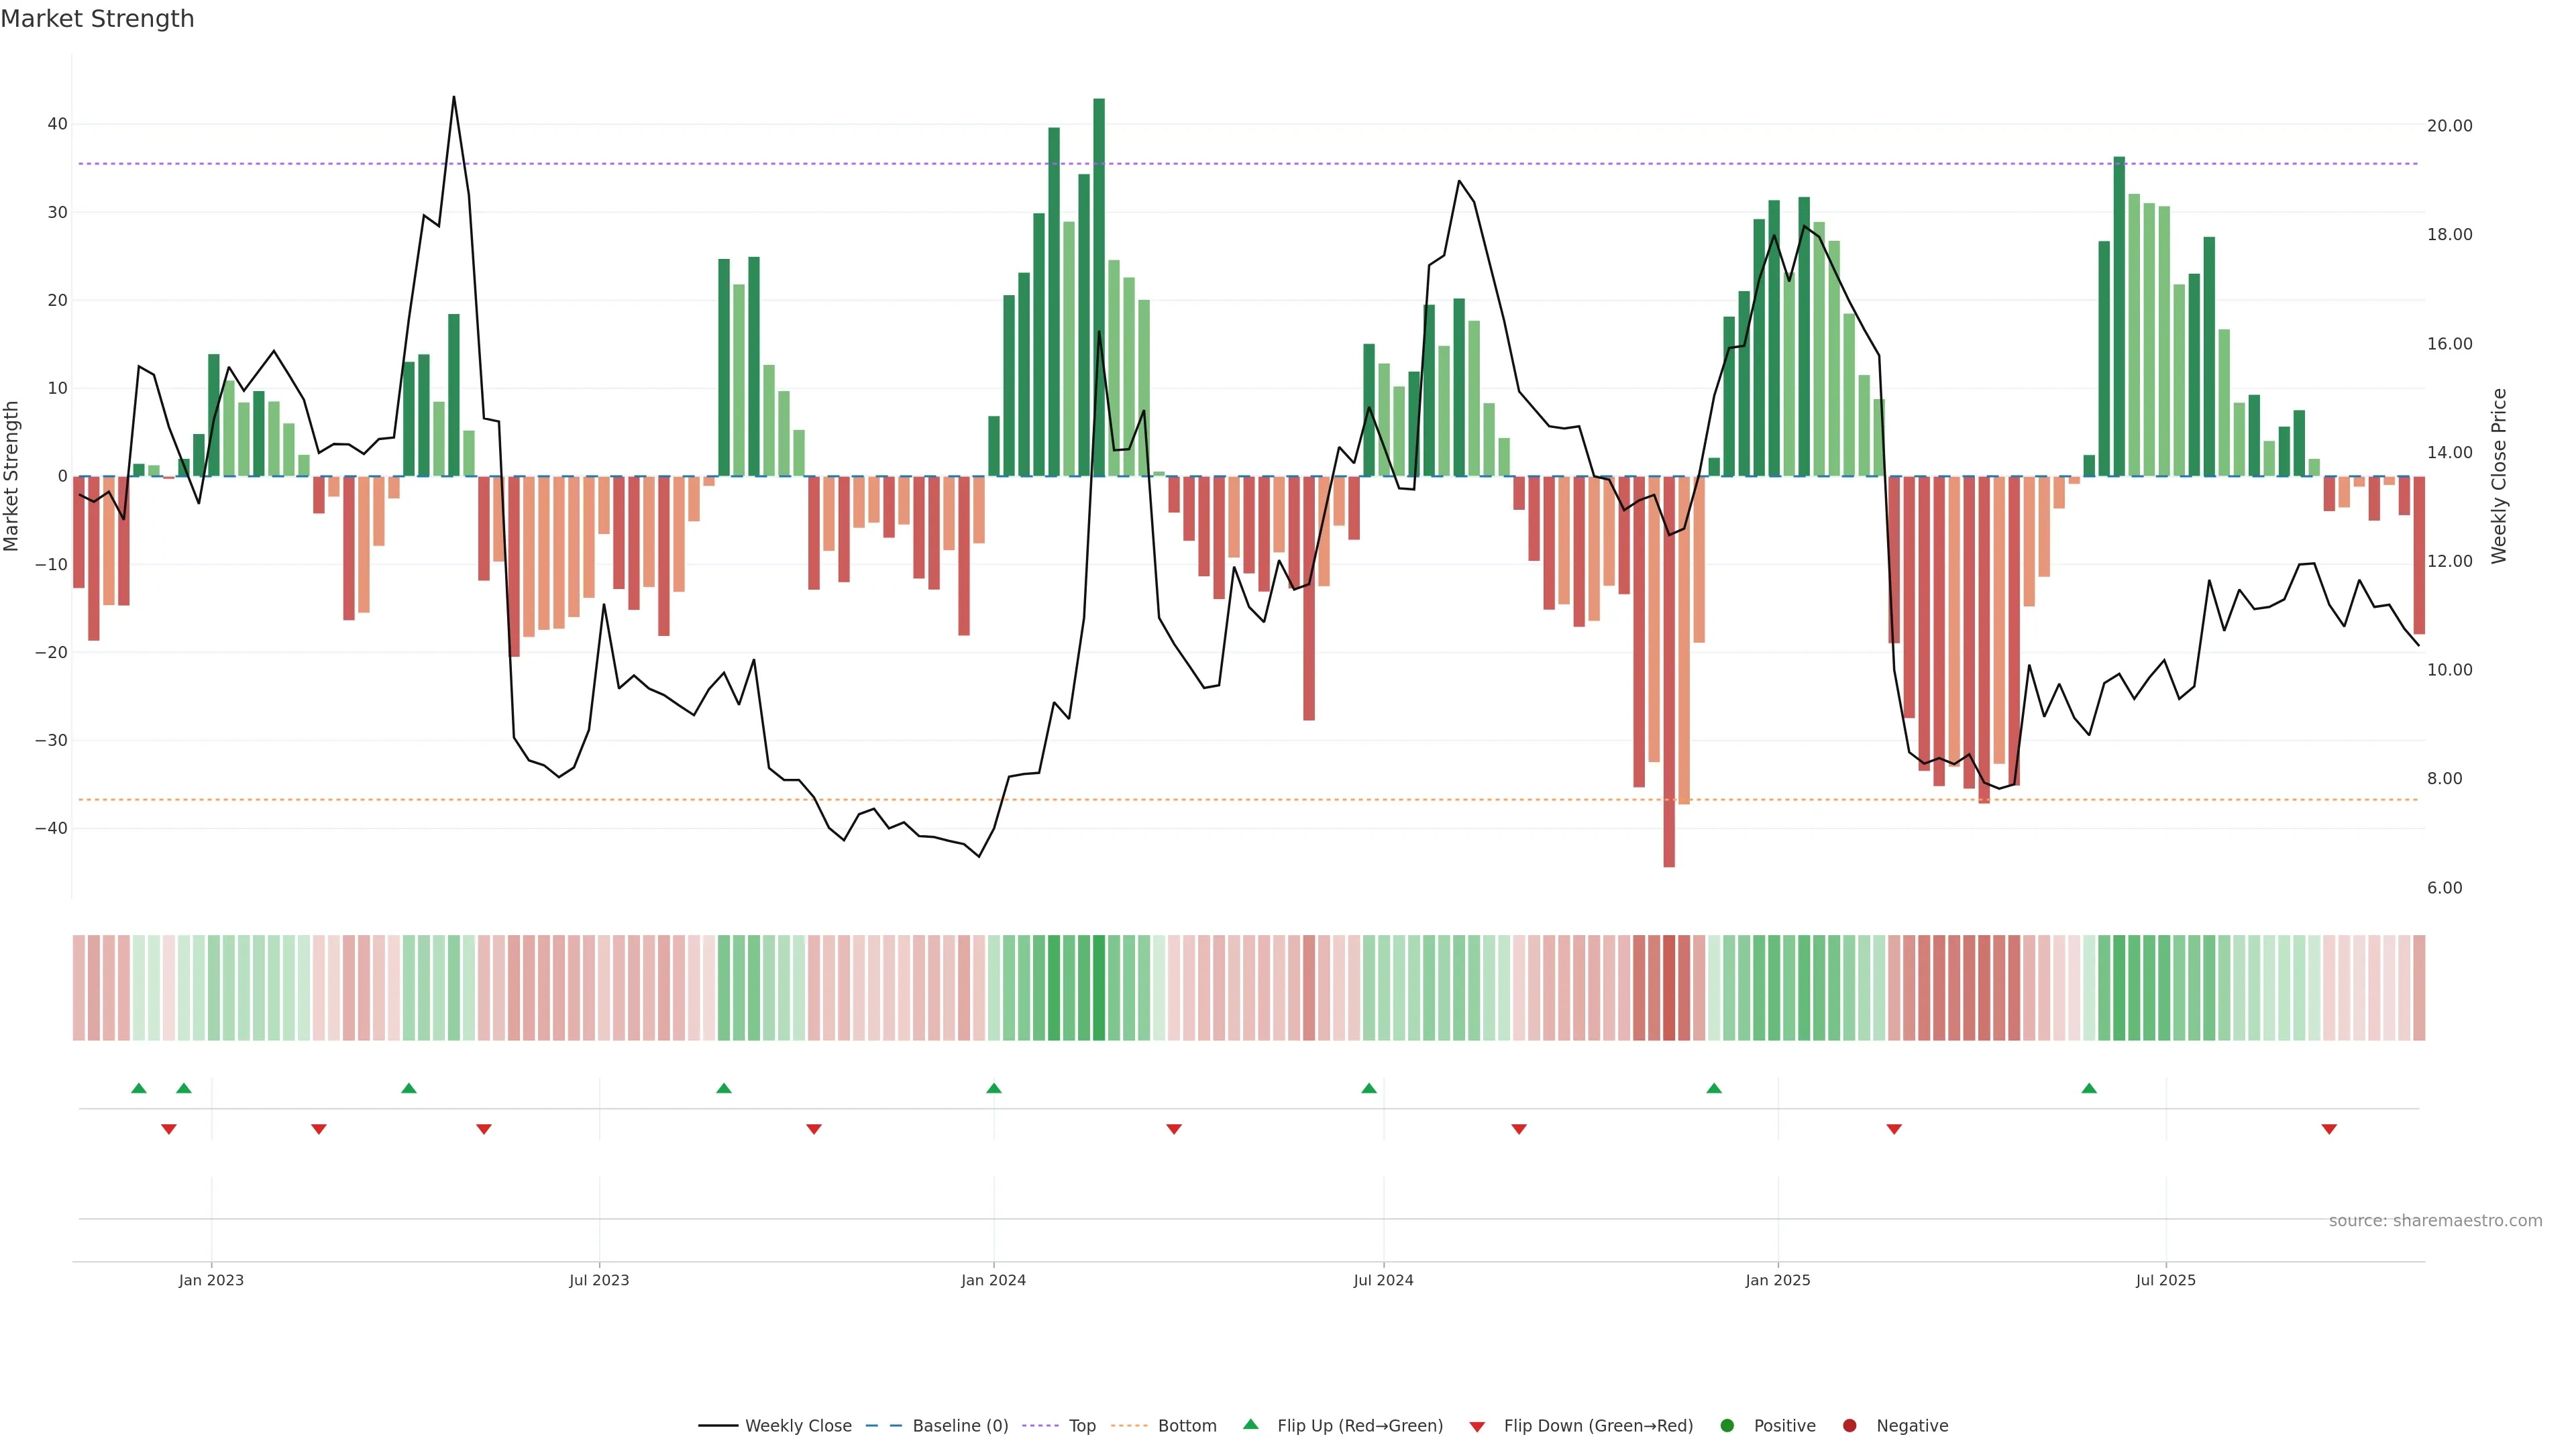Click flip-down marker after Jan 2025
This screenshot has width=2576, height=1449.
[x=1894, y=1129]
